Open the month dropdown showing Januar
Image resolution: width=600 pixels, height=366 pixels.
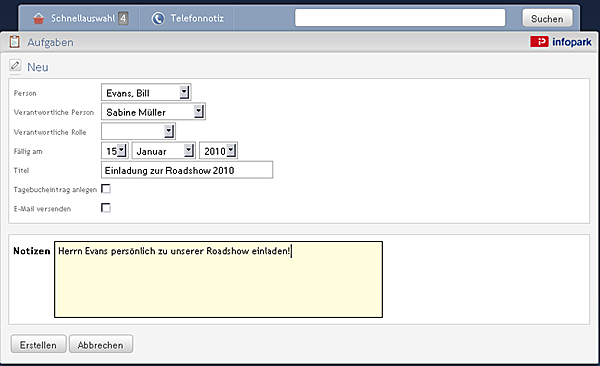164,150
